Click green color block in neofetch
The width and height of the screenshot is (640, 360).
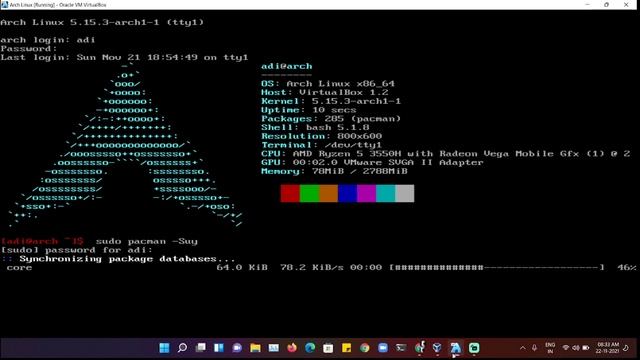(309, 193)
